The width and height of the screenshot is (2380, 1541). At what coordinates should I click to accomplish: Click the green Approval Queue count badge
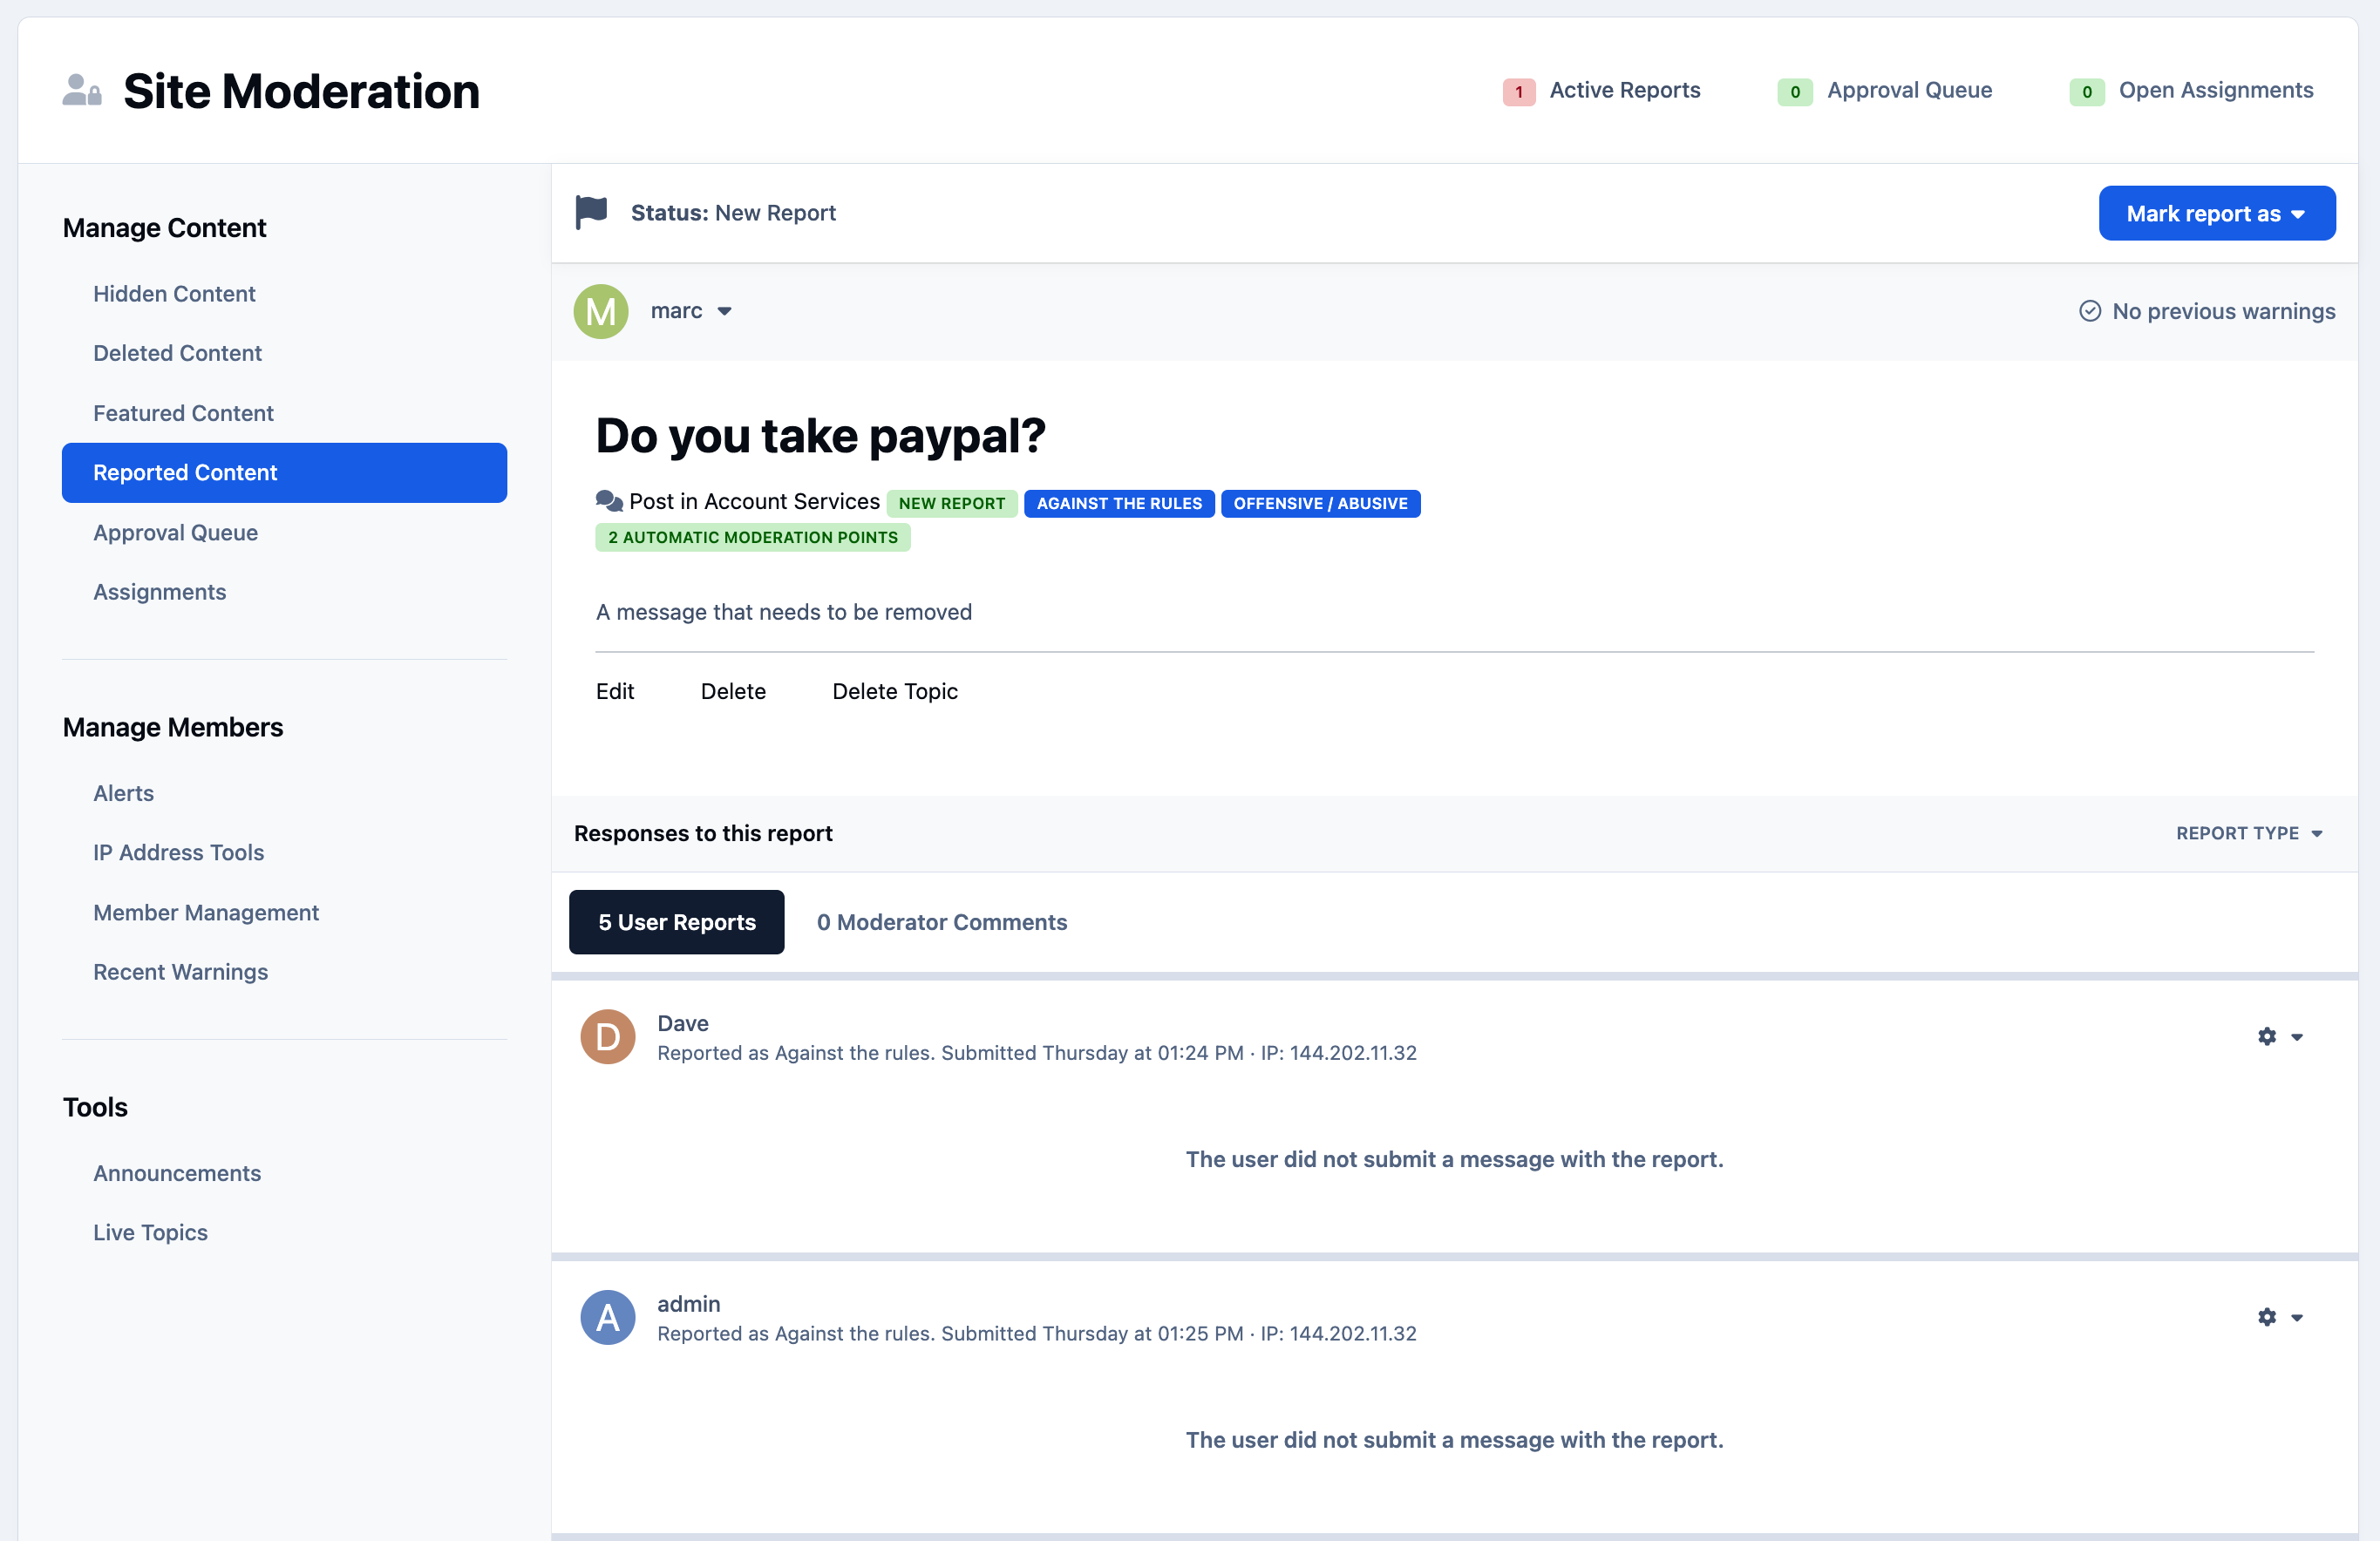[1795, 91]
